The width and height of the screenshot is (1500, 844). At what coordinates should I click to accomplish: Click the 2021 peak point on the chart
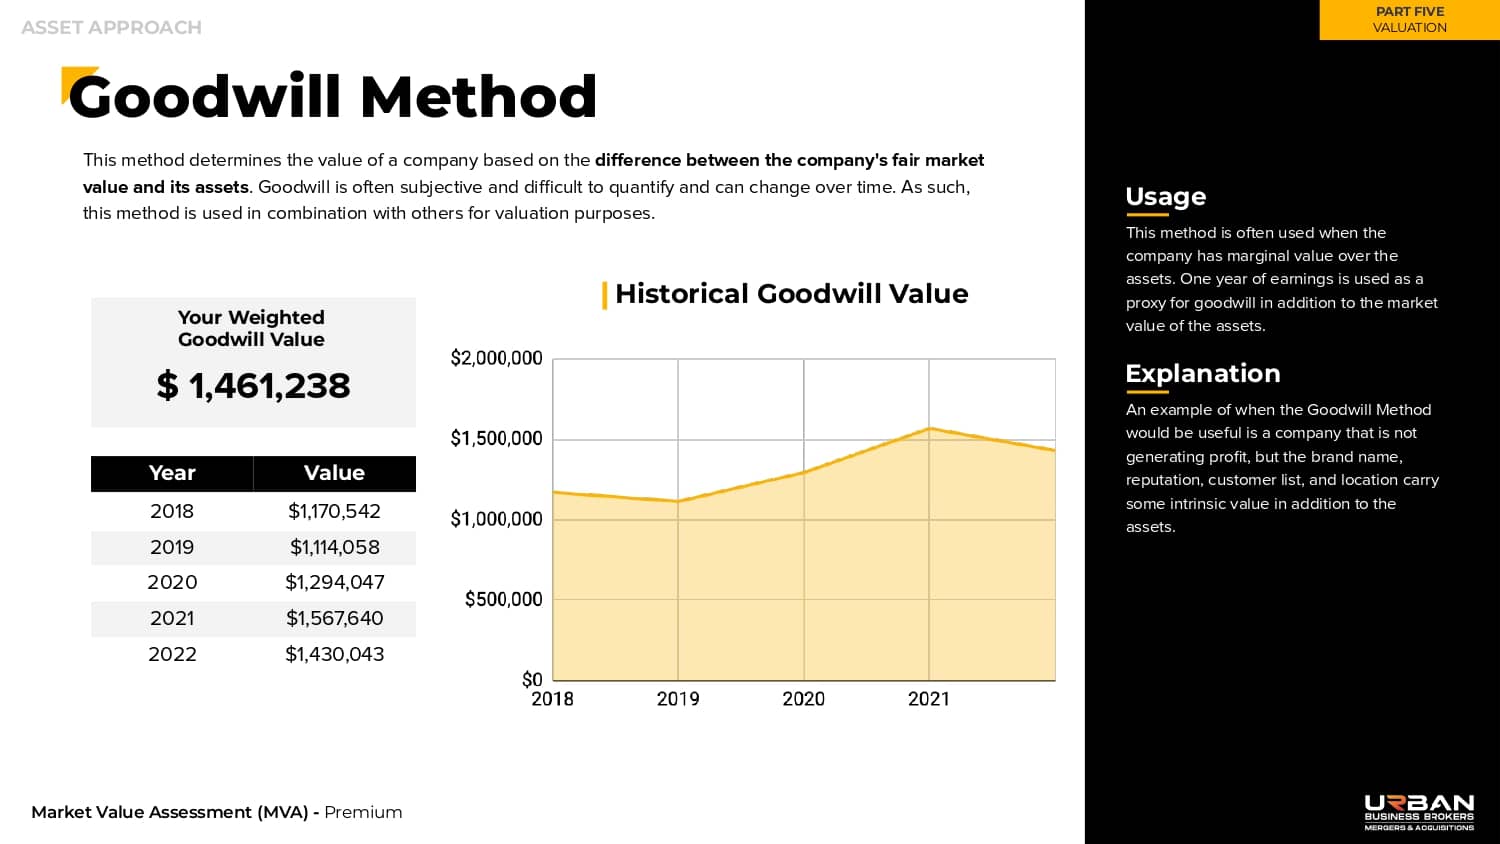pyautogui.click(x=929, y=429)
